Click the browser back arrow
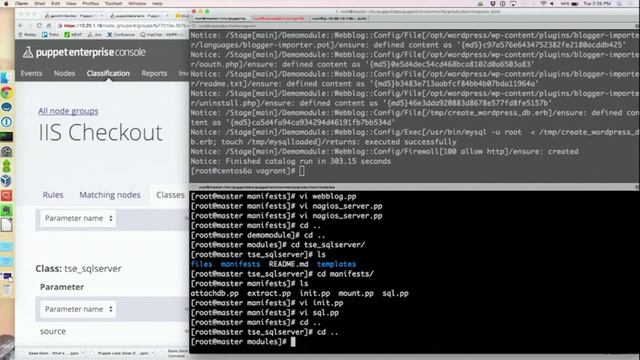This screenshot has height=360, width=640. [x=21, y=25]
